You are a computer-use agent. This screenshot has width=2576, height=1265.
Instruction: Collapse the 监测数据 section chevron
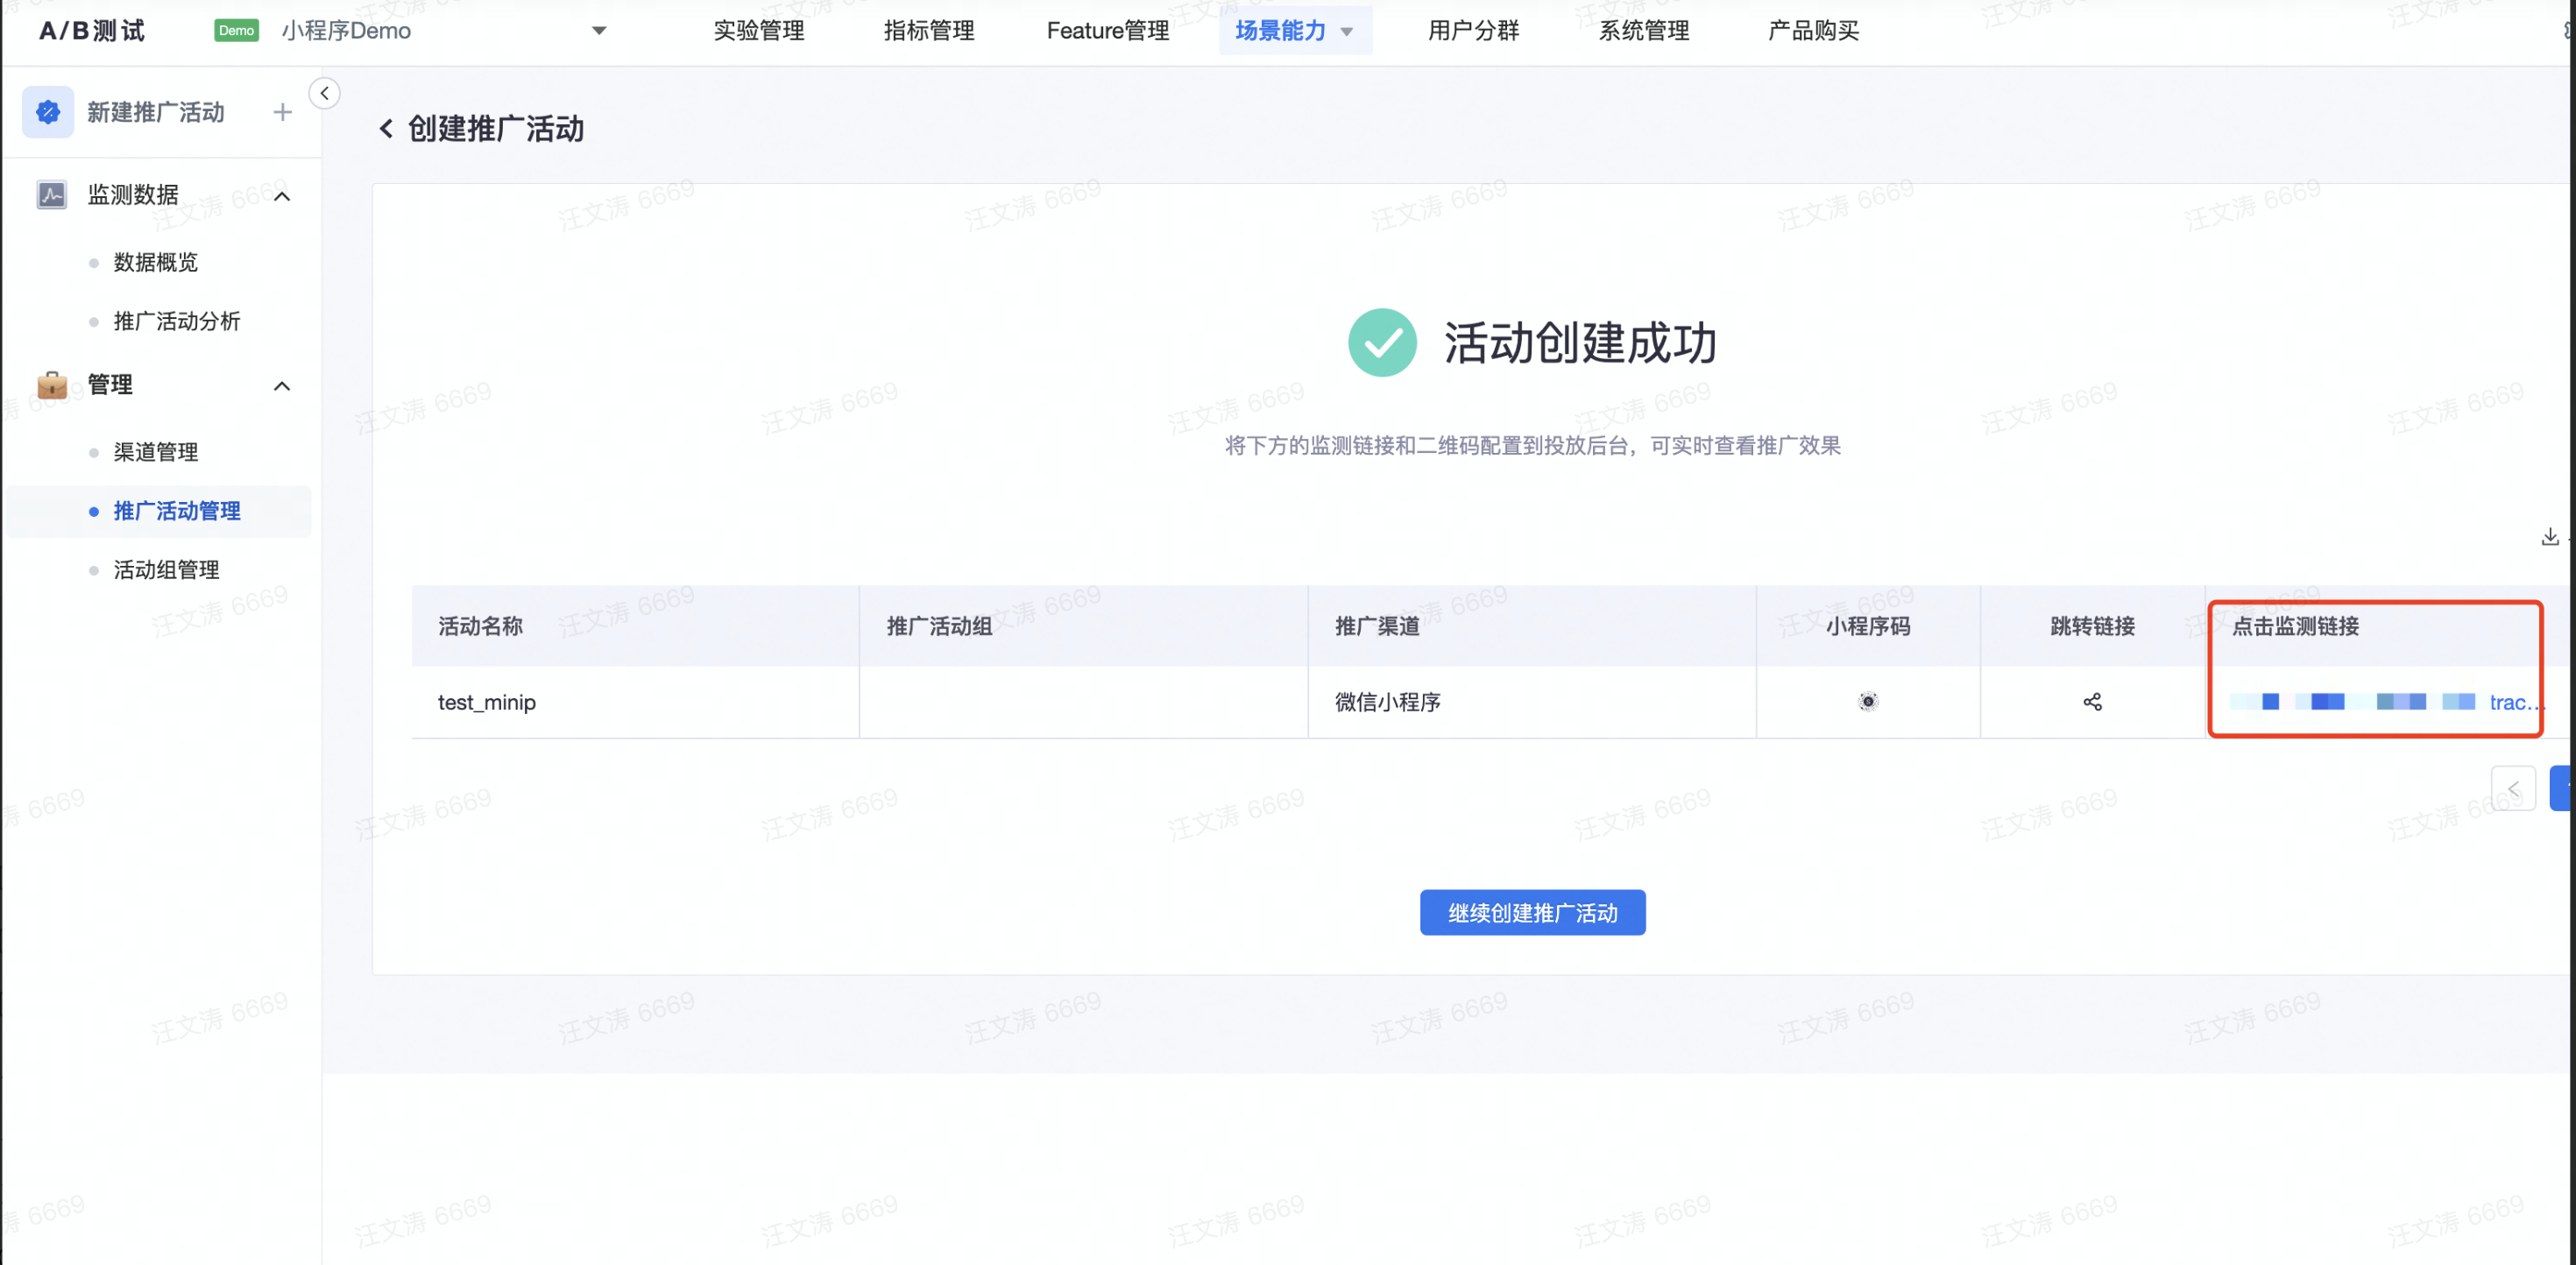282,196
